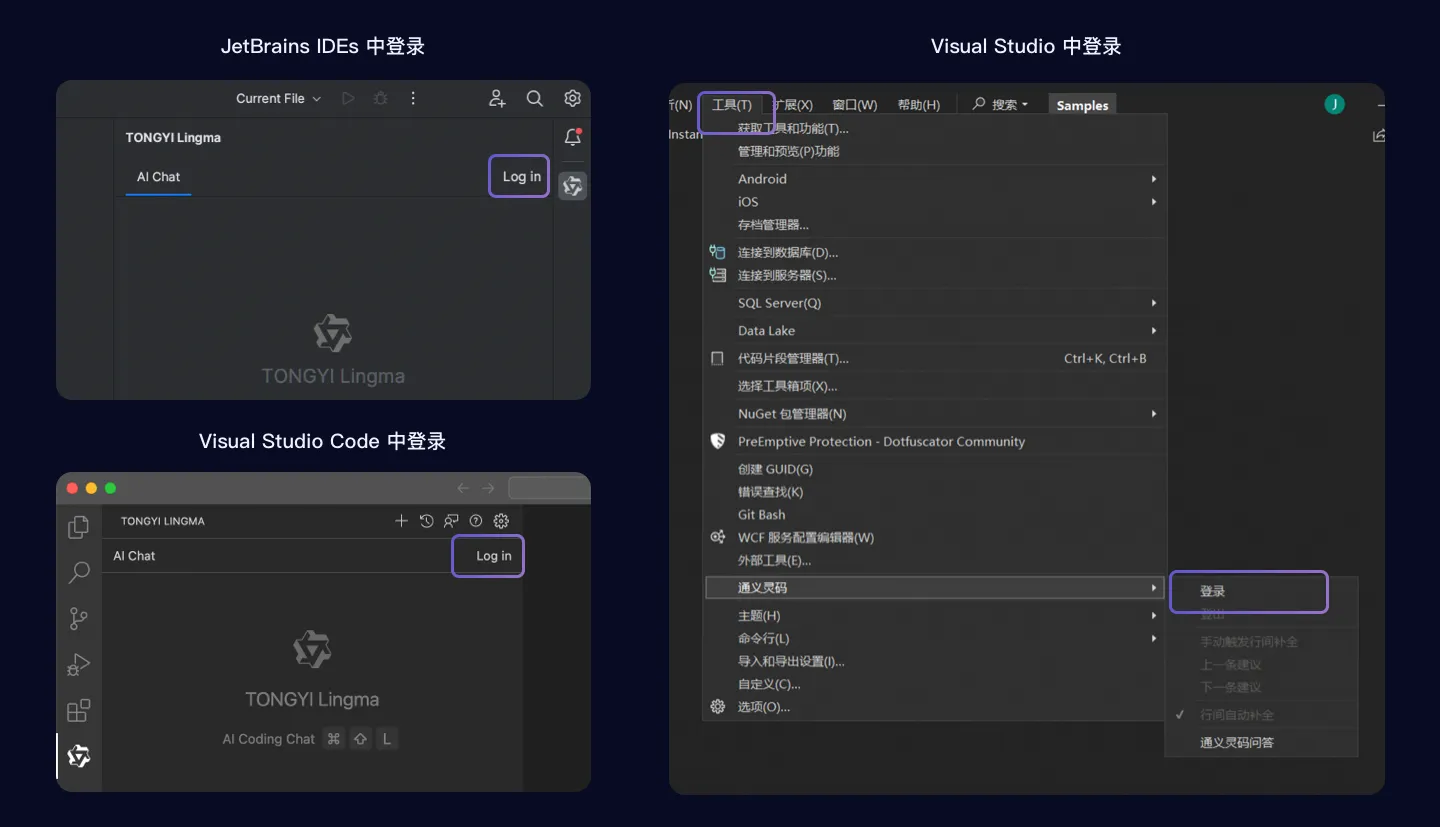The width and height of the screenshot is (1440, 827).
Task: Click the help question mark icon in VS Code panel
Action: [x=476, y=521]
